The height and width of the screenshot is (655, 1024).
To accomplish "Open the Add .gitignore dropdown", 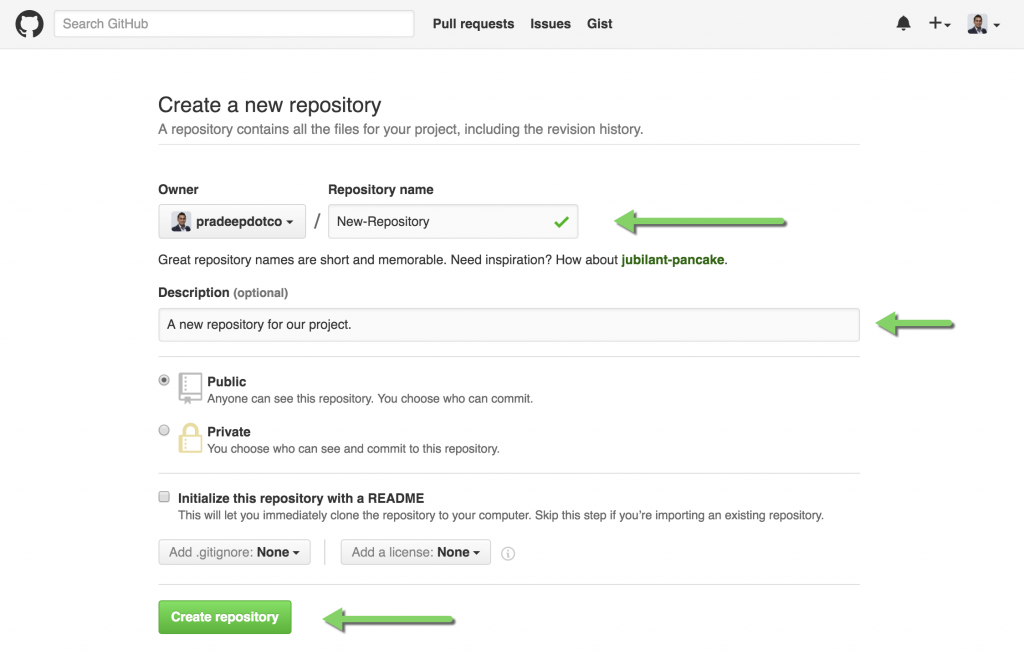I will 234,551.
